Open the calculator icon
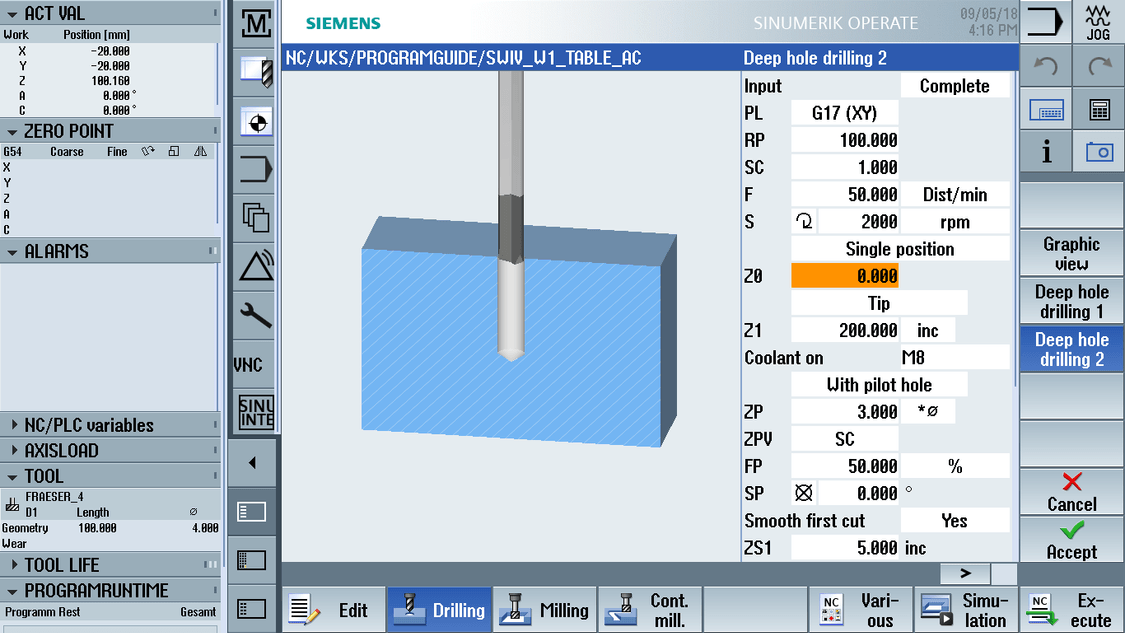 click(1099, 111)
